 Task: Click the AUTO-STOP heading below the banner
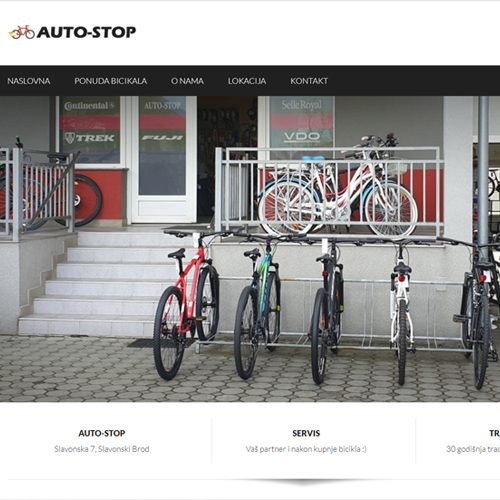coord(102,433)
